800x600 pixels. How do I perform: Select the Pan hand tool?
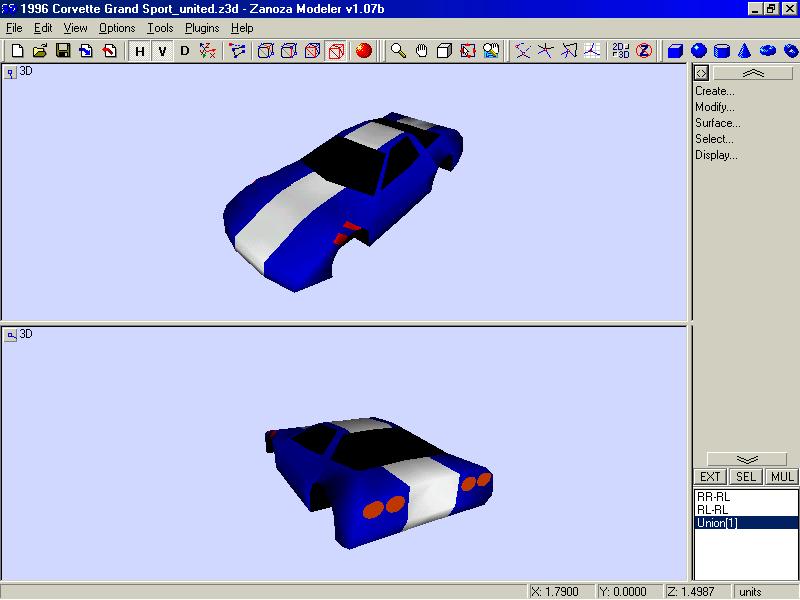(x=421, y=51)
